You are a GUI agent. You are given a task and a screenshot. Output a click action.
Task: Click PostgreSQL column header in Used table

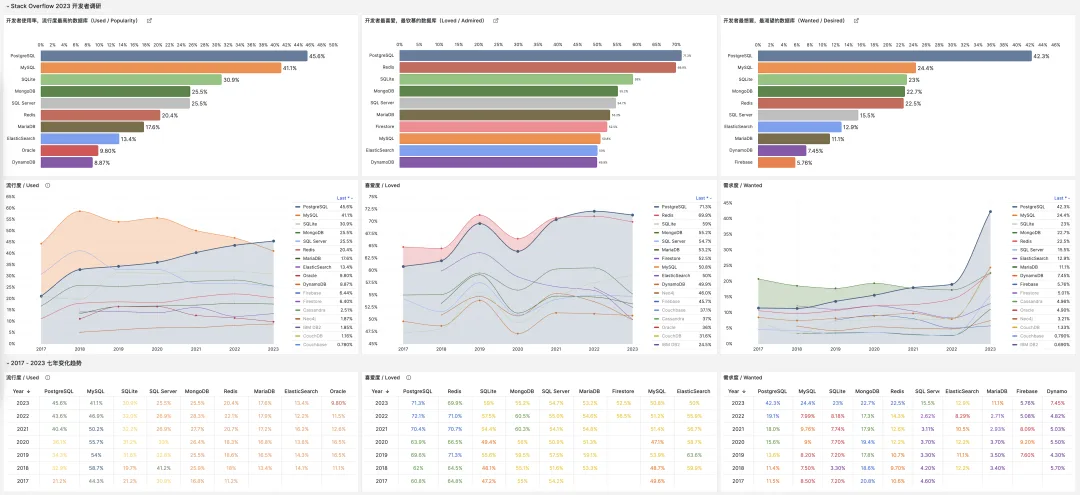point(59,391)
